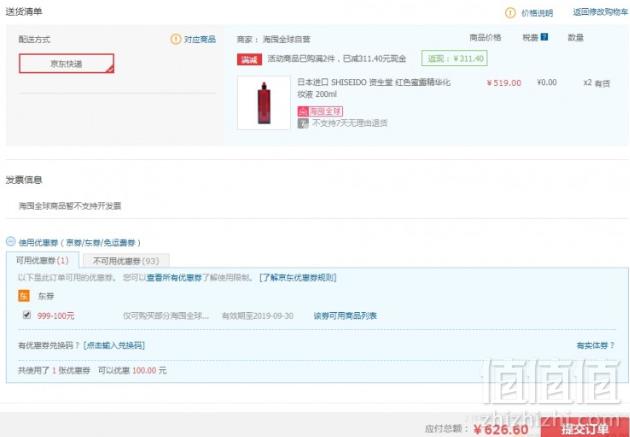Image resolution: width=630 pixels, height=437 pixels.
Task: Uncheck the 999-100元 coupon checkbox
Action: [x=27, y=314]
